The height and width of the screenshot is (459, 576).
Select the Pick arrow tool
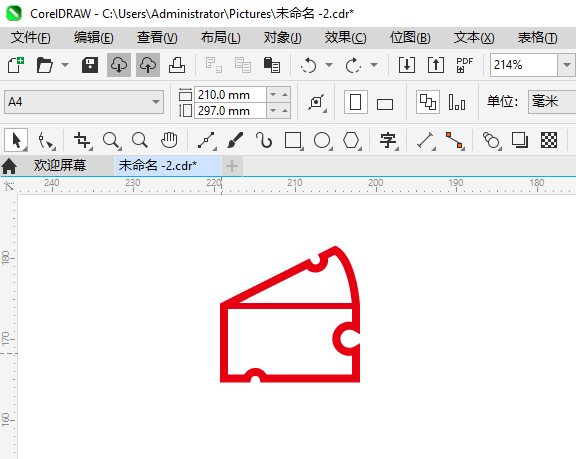[16, 140]
